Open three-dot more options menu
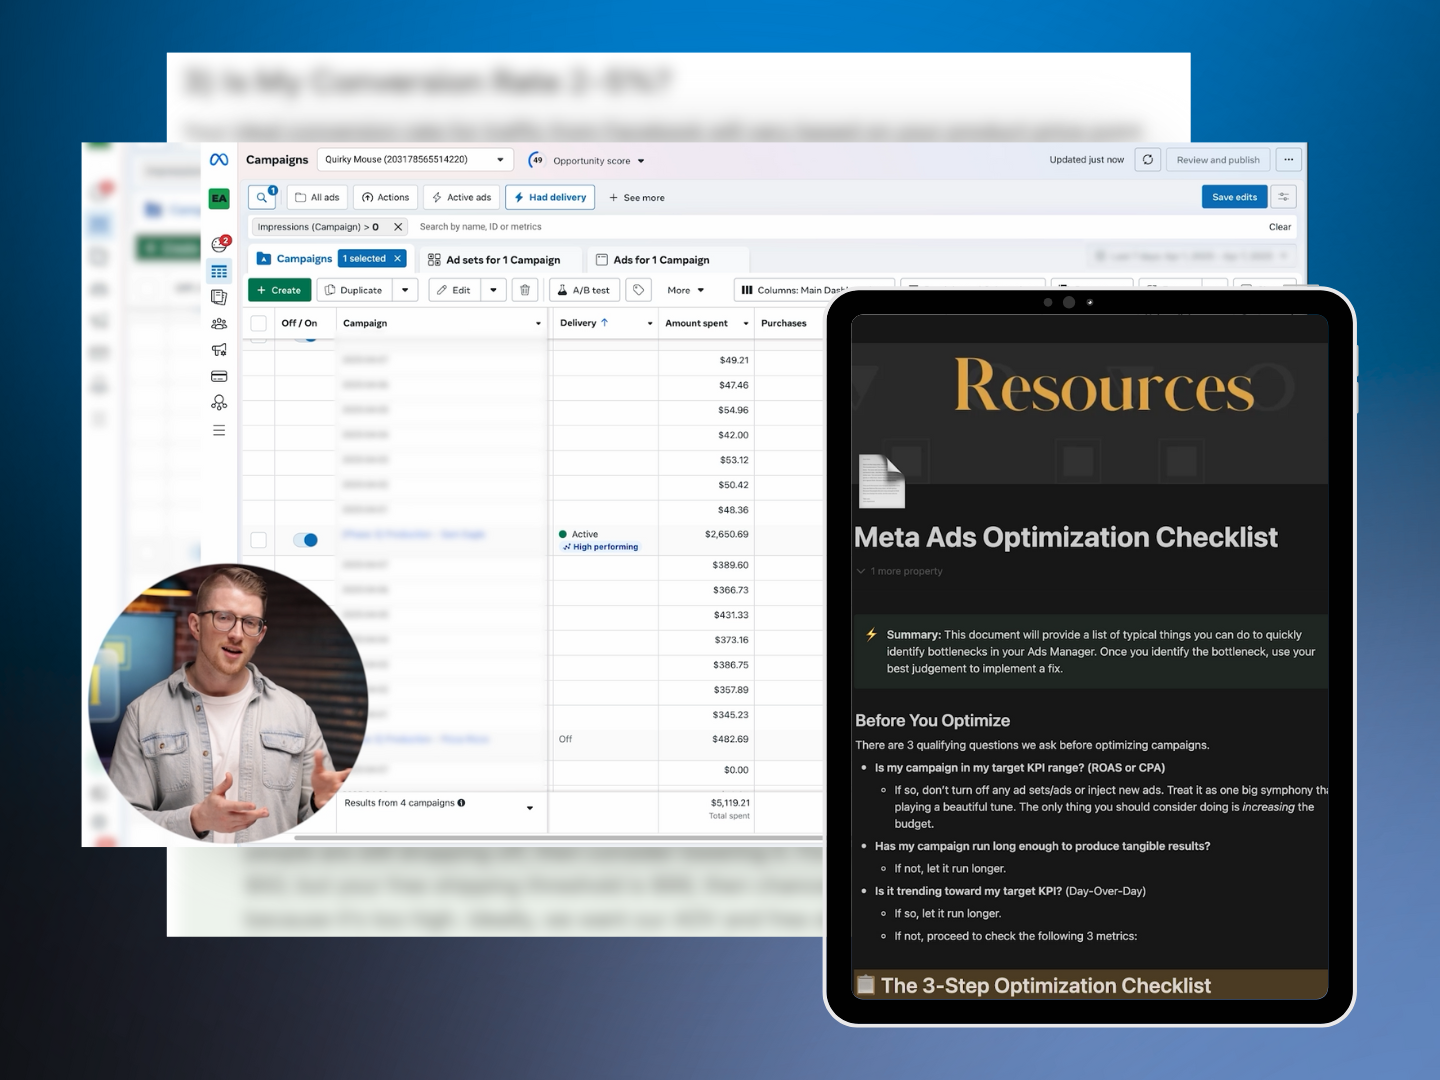 (x=1289, y=160)
